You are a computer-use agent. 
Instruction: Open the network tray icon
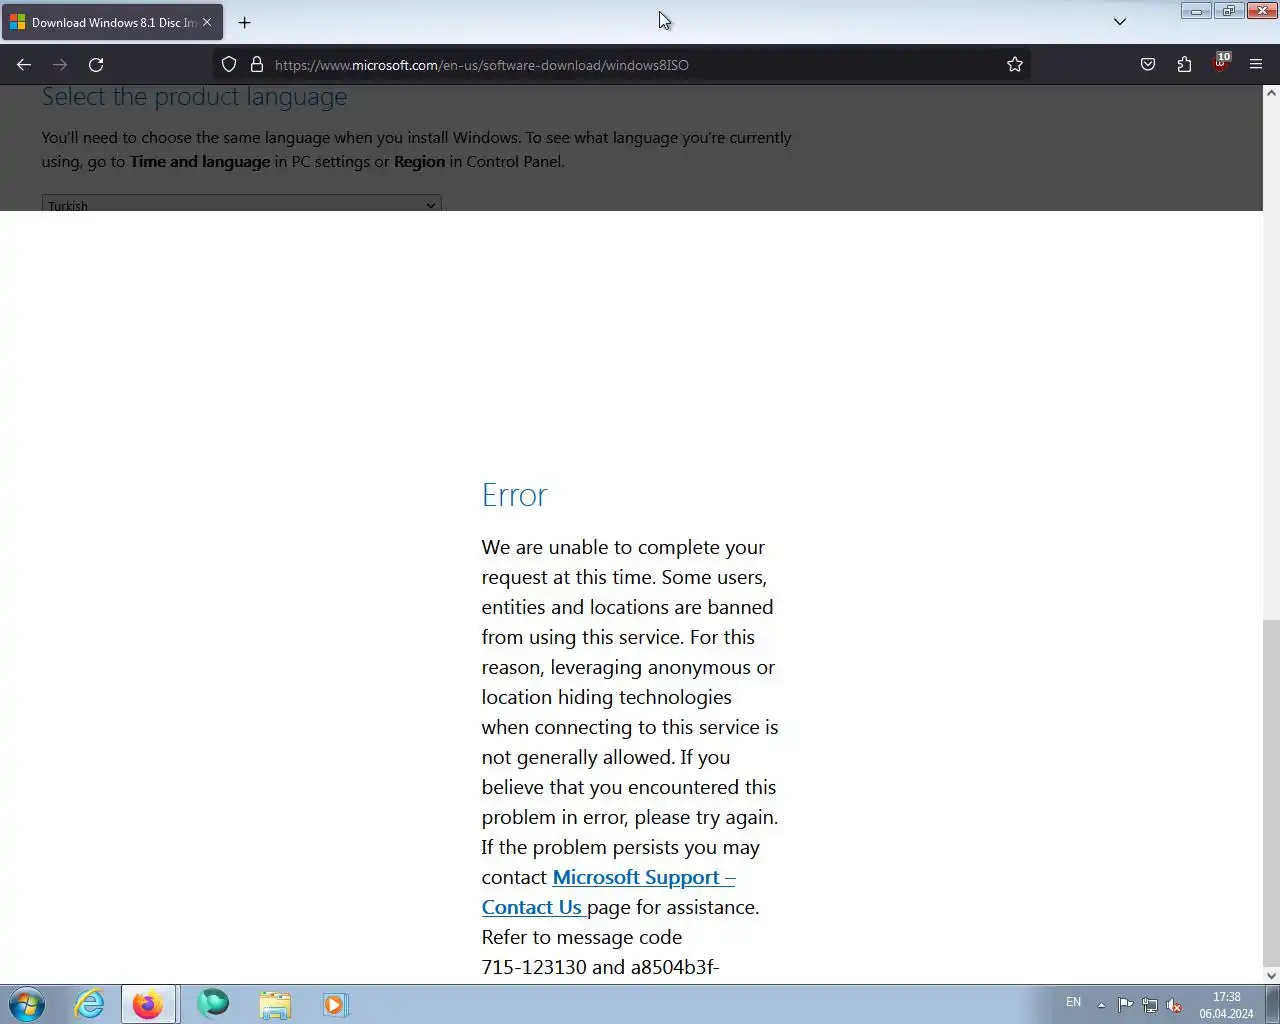pos(1150,1005)
